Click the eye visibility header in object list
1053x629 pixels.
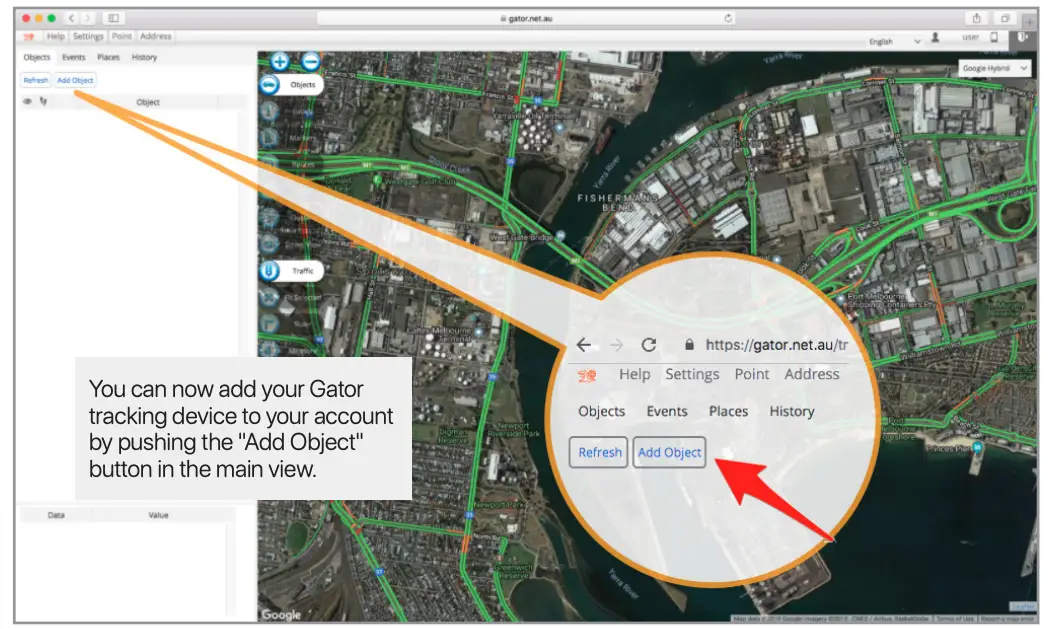click(x=28, y=101)
